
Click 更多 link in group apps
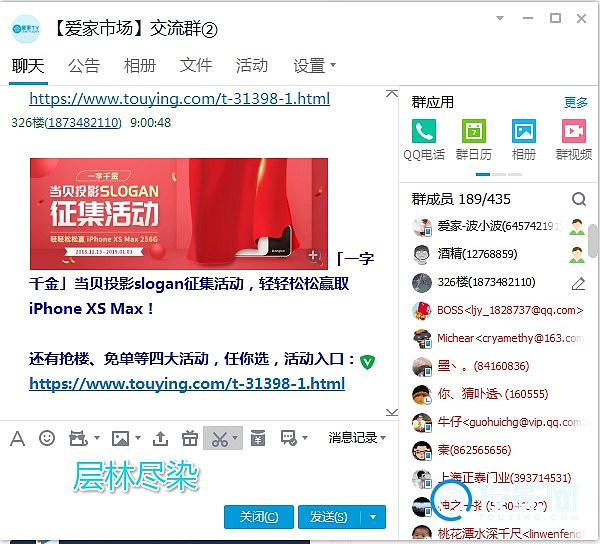(x=576, y=102)
